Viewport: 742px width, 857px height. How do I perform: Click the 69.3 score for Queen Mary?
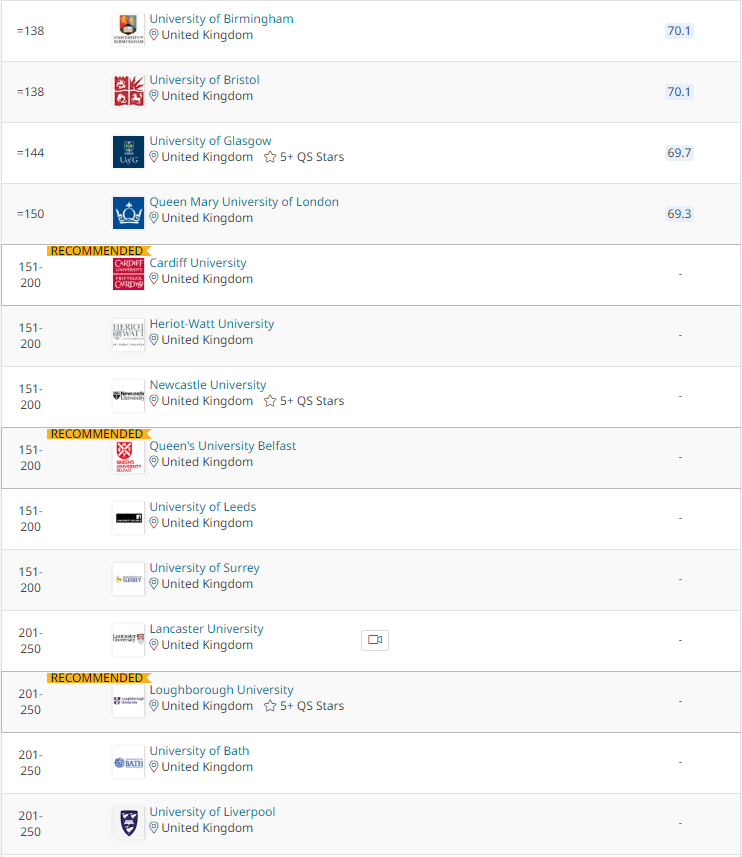click(679, 214)
